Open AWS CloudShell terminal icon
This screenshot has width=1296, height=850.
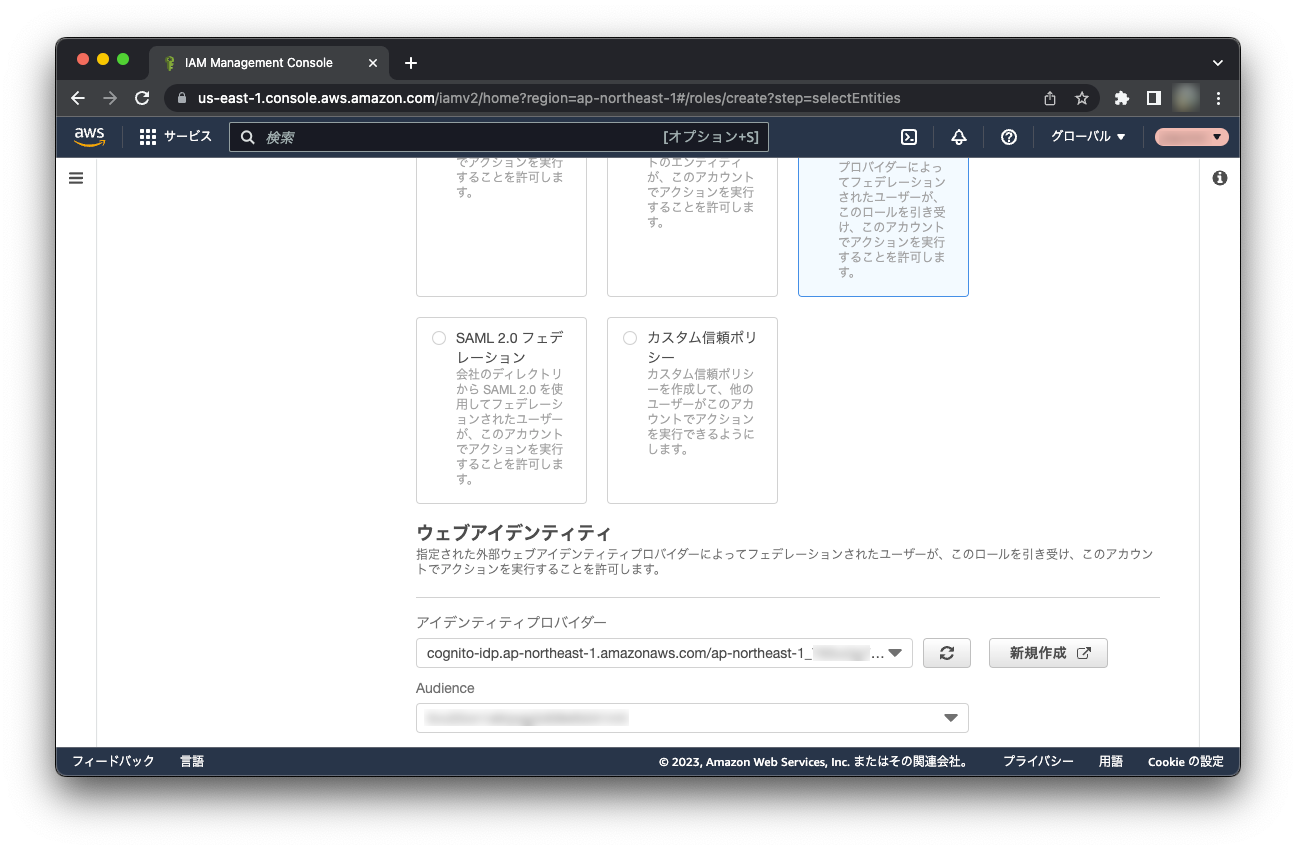909,137
